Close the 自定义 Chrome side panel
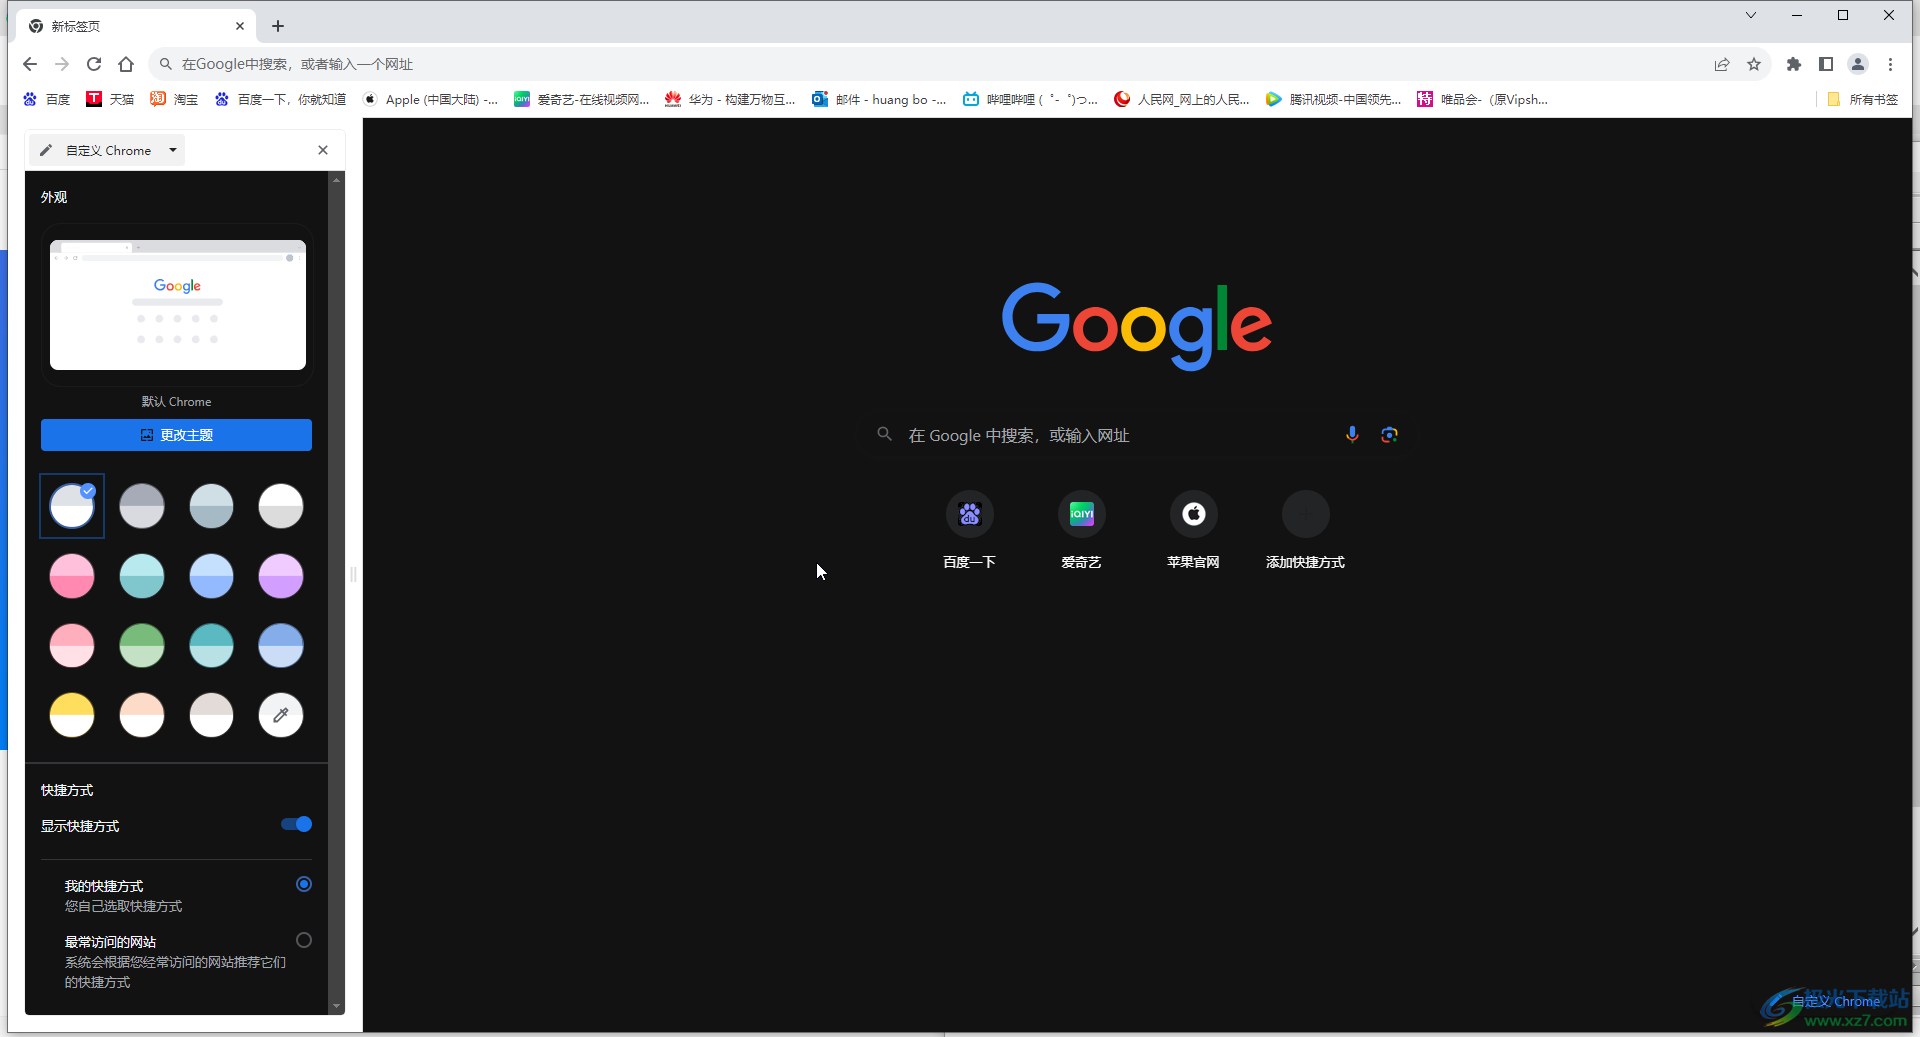Image resolution: width=1920 pixels, height=1037 pixels. coord(323,150)
